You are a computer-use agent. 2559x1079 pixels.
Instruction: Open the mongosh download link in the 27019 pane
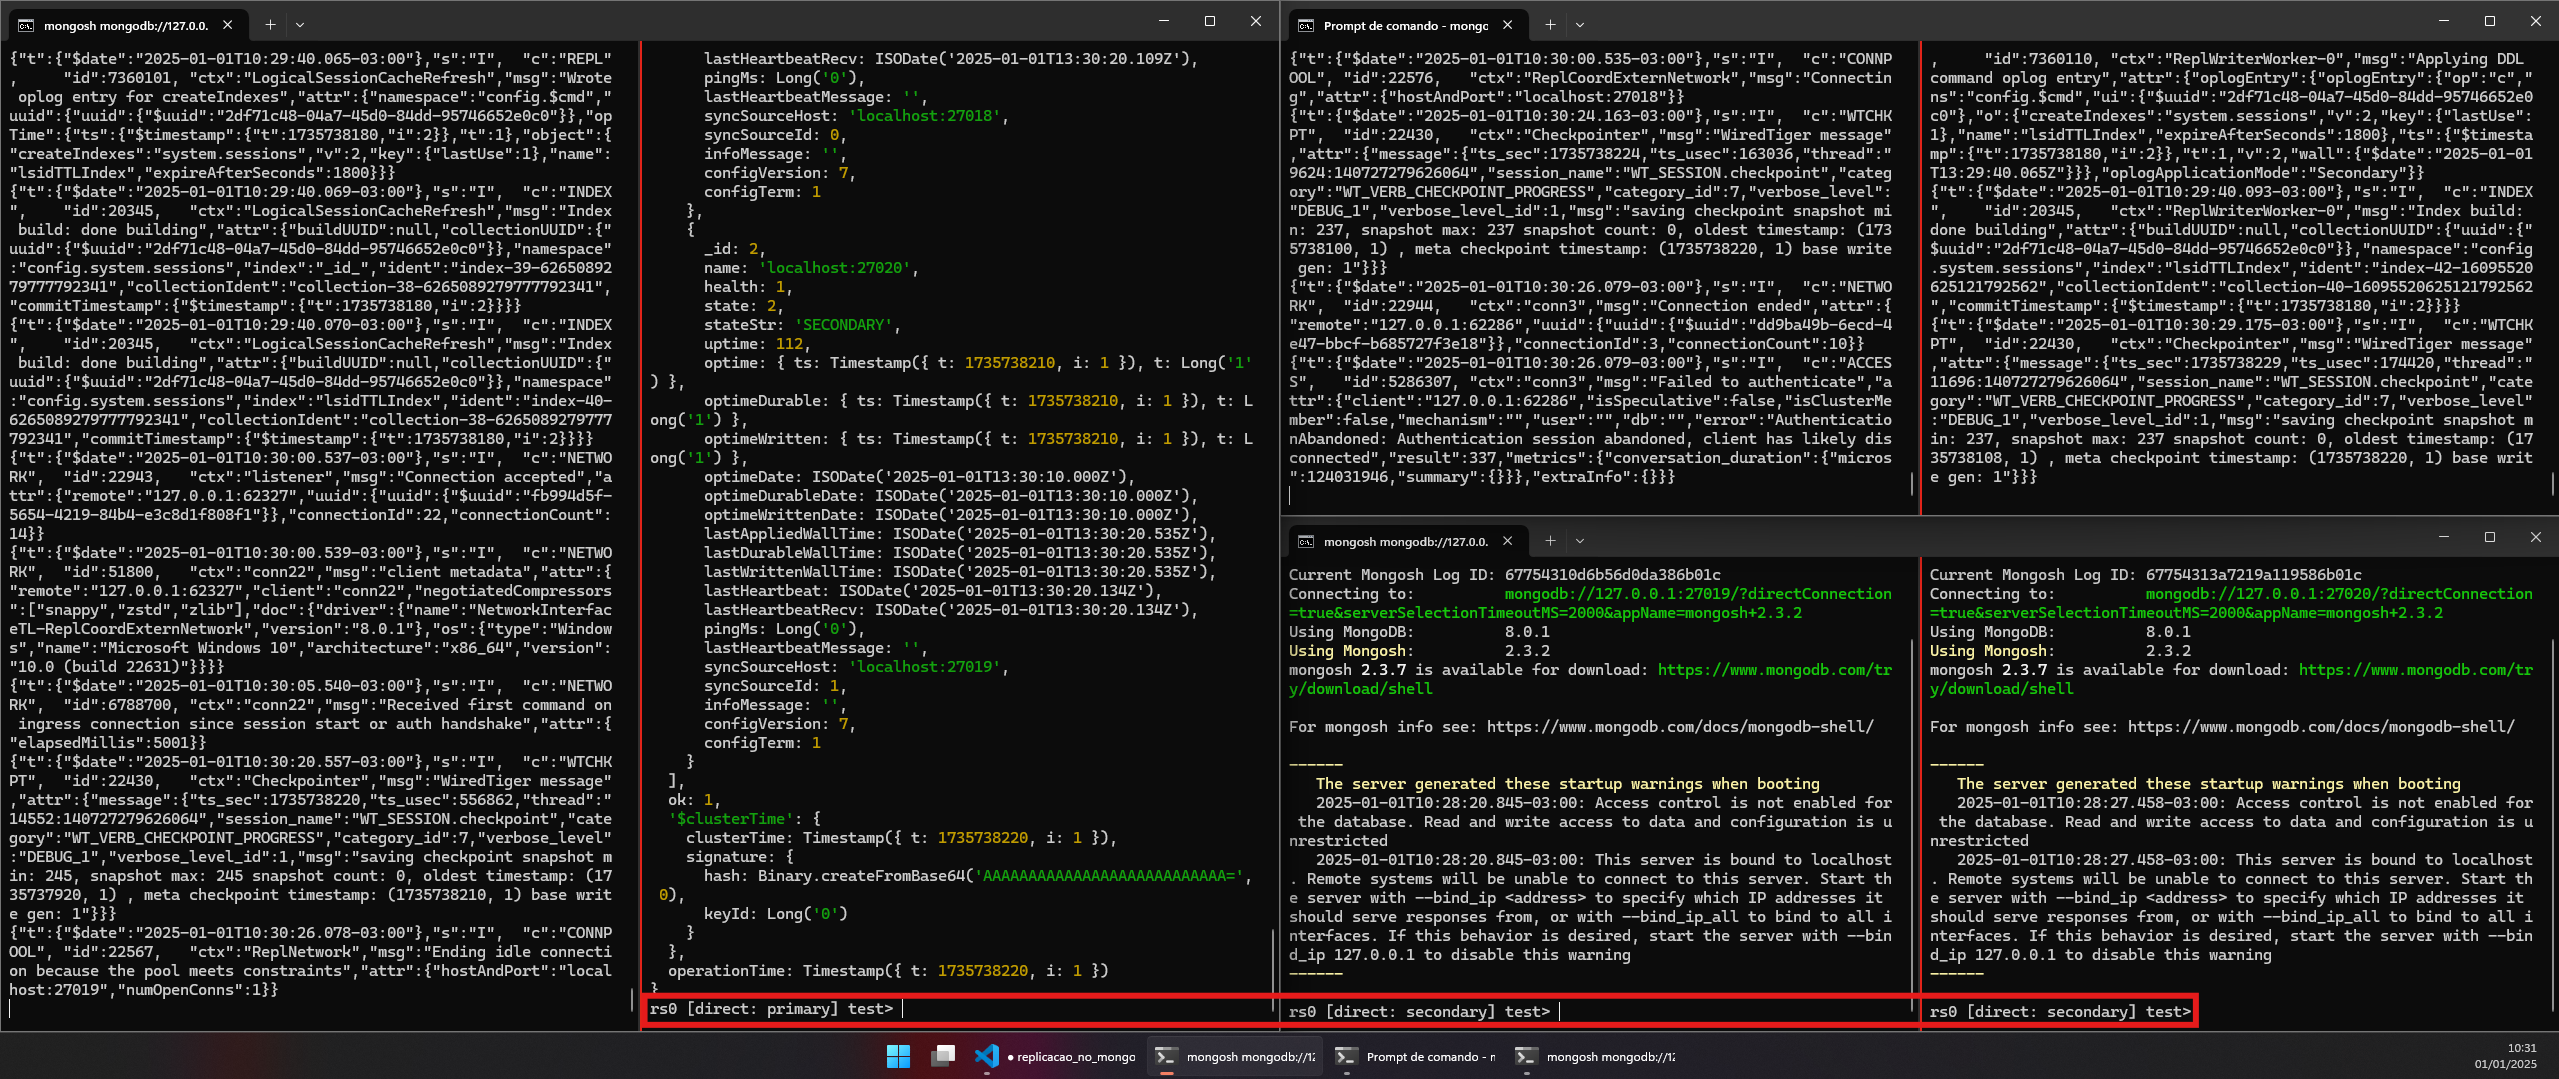tap(1775, 670)
